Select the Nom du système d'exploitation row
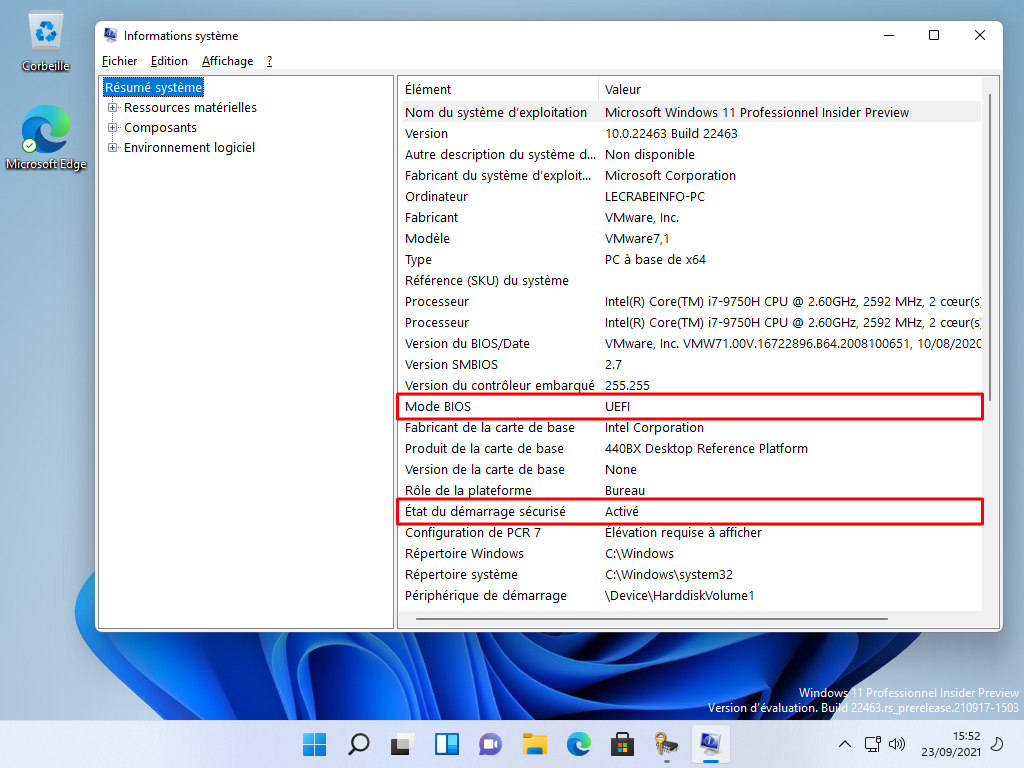Viewport: 1024px width, 768px height. pyautogui.click(x=690, y=112)
